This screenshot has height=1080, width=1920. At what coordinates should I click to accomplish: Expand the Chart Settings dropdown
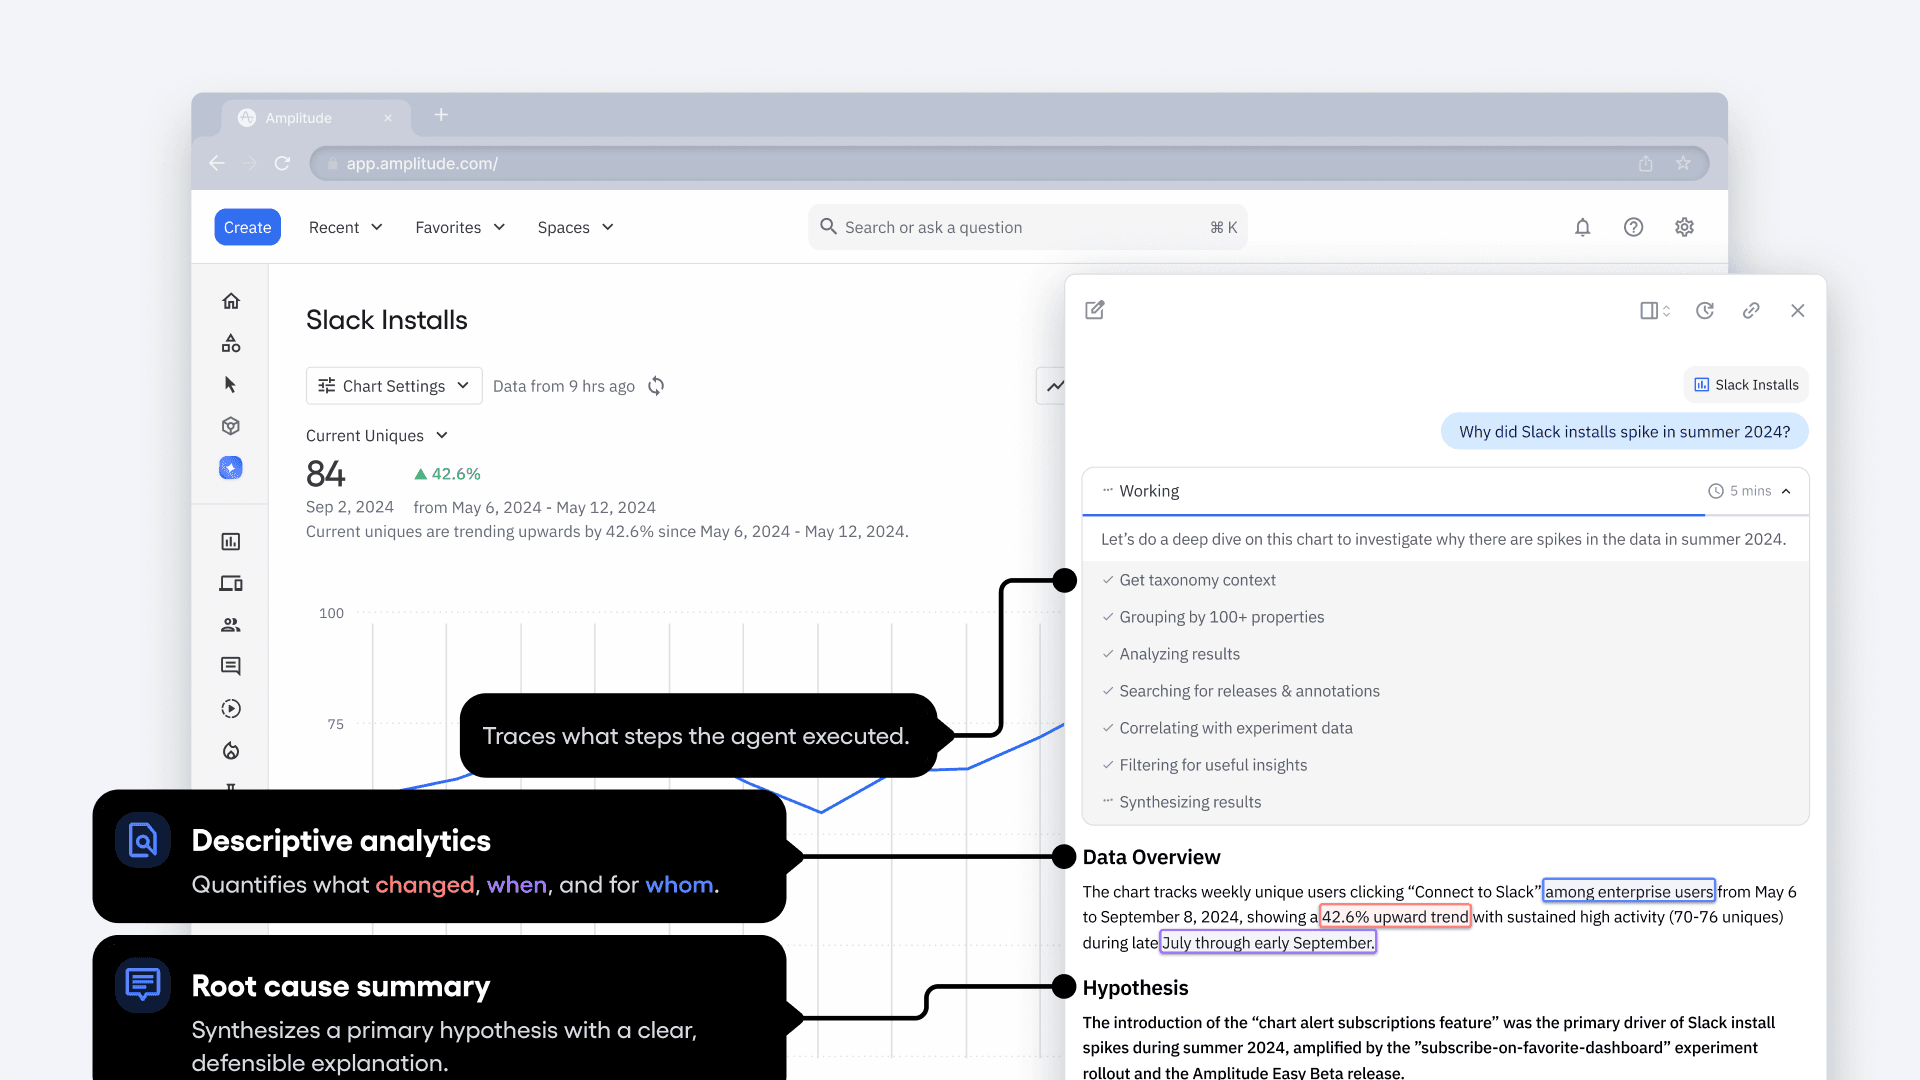click(393, 386)
